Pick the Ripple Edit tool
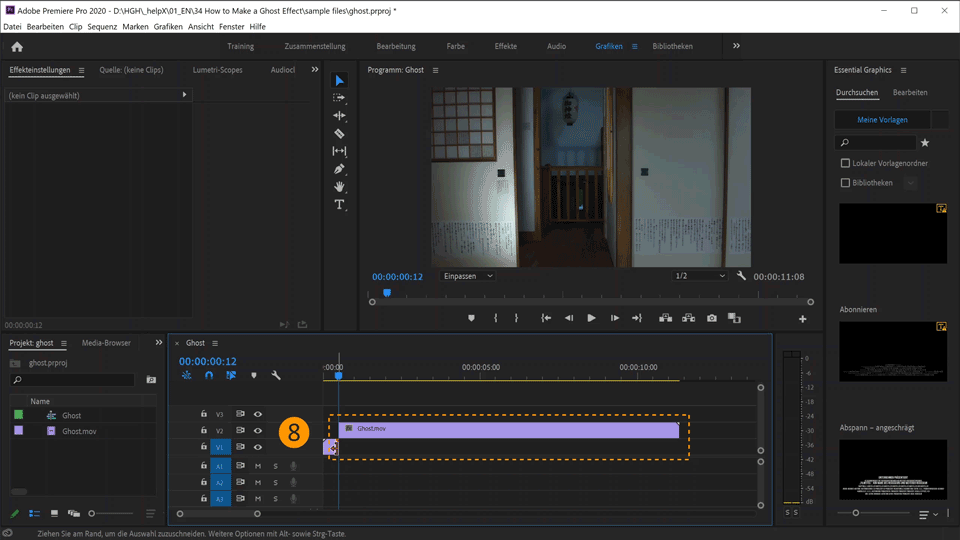This screenshot has height=540, width=960. [339, 116]
